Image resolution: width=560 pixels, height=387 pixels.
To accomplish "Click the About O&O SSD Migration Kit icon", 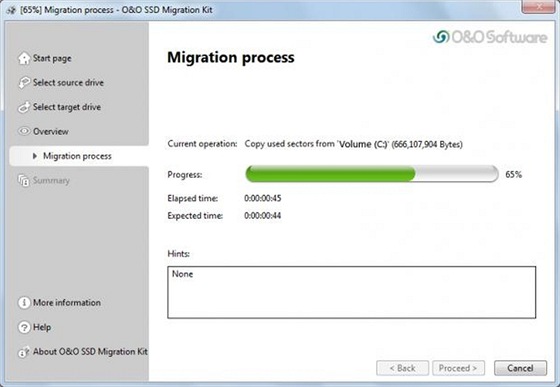I will pos(24,352).
